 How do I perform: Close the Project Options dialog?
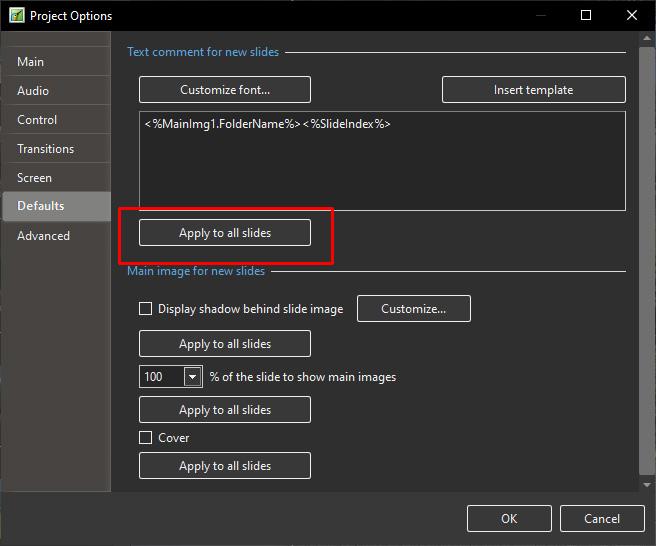point(632,15)
